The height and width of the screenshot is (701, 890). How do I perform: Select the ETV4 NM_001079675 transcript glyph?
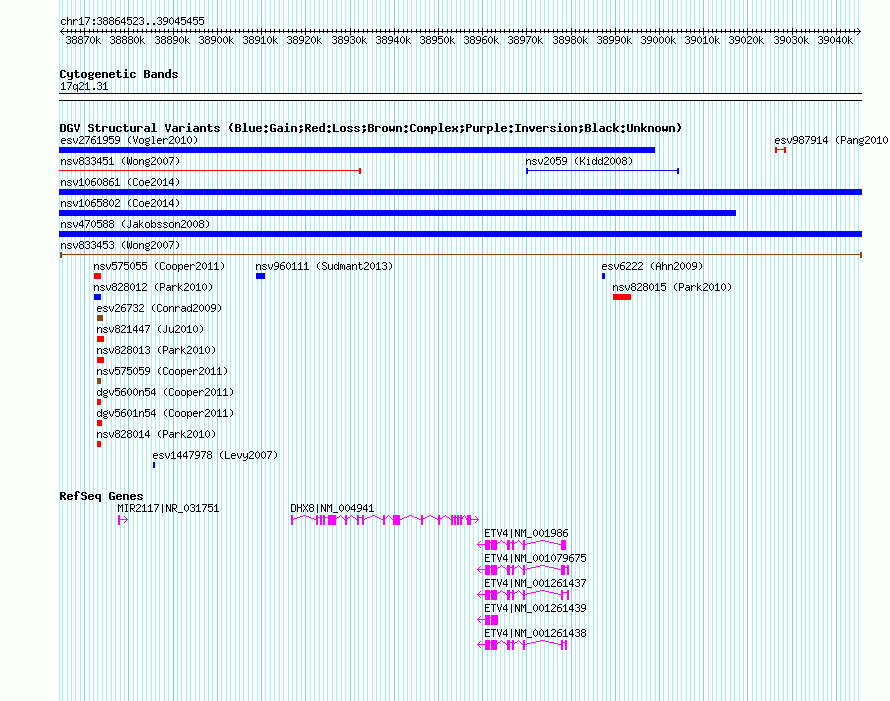pos(523,569)
